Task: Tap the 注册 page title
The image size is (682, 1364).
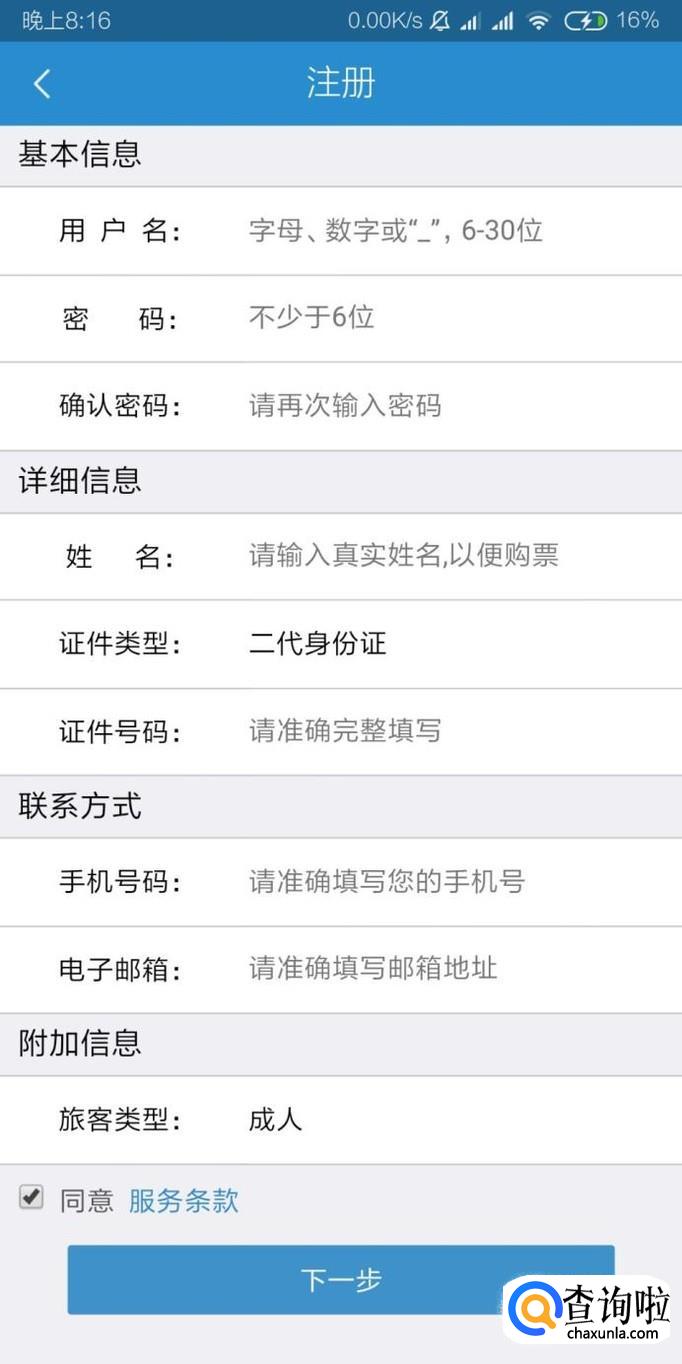Action: (x=341, y=84)
